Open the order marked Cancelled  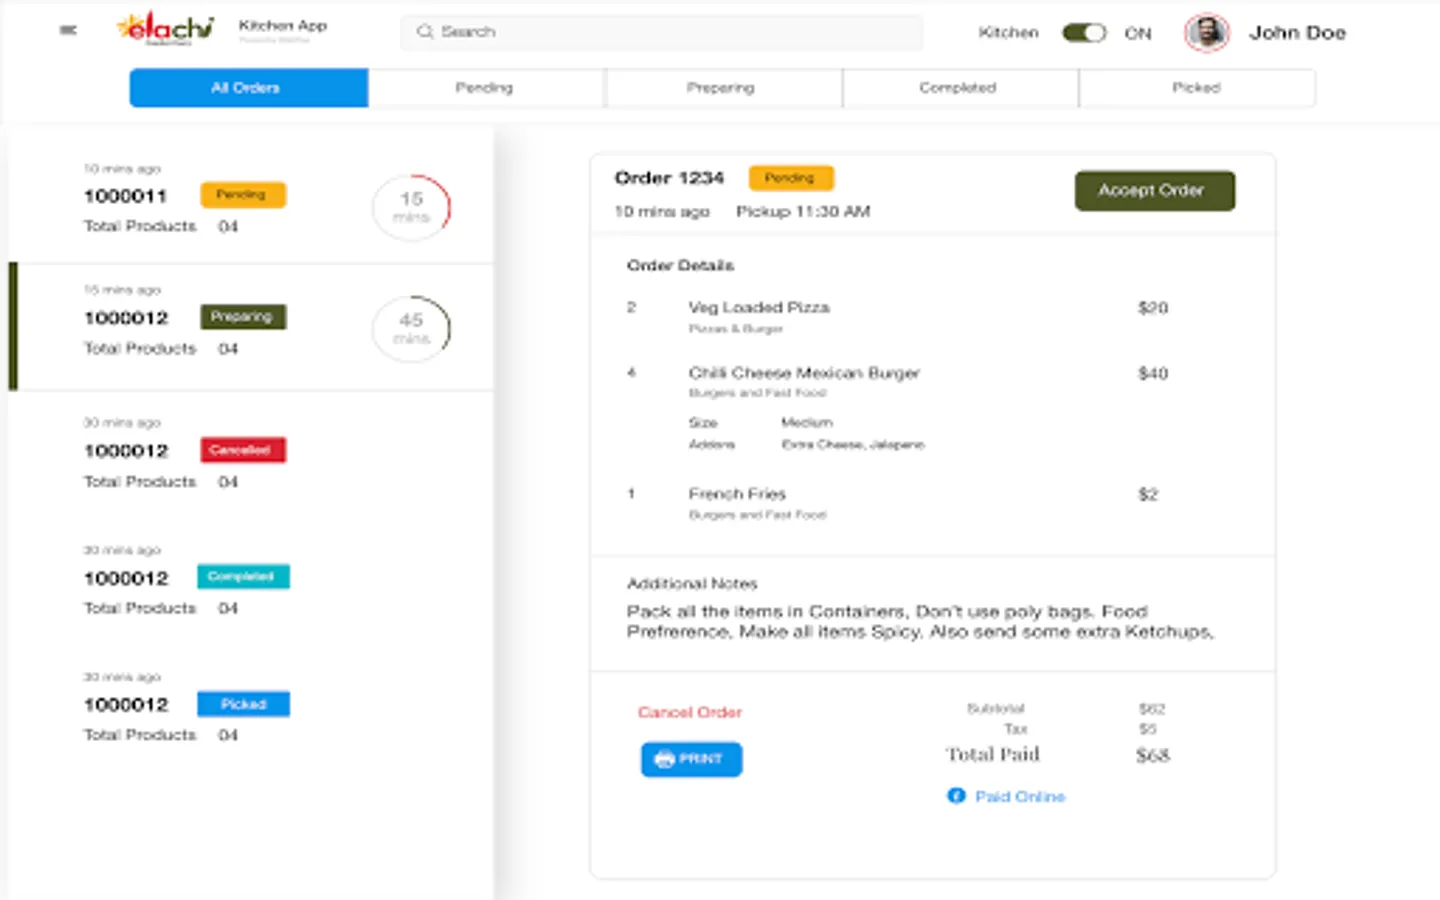point(126,451)
